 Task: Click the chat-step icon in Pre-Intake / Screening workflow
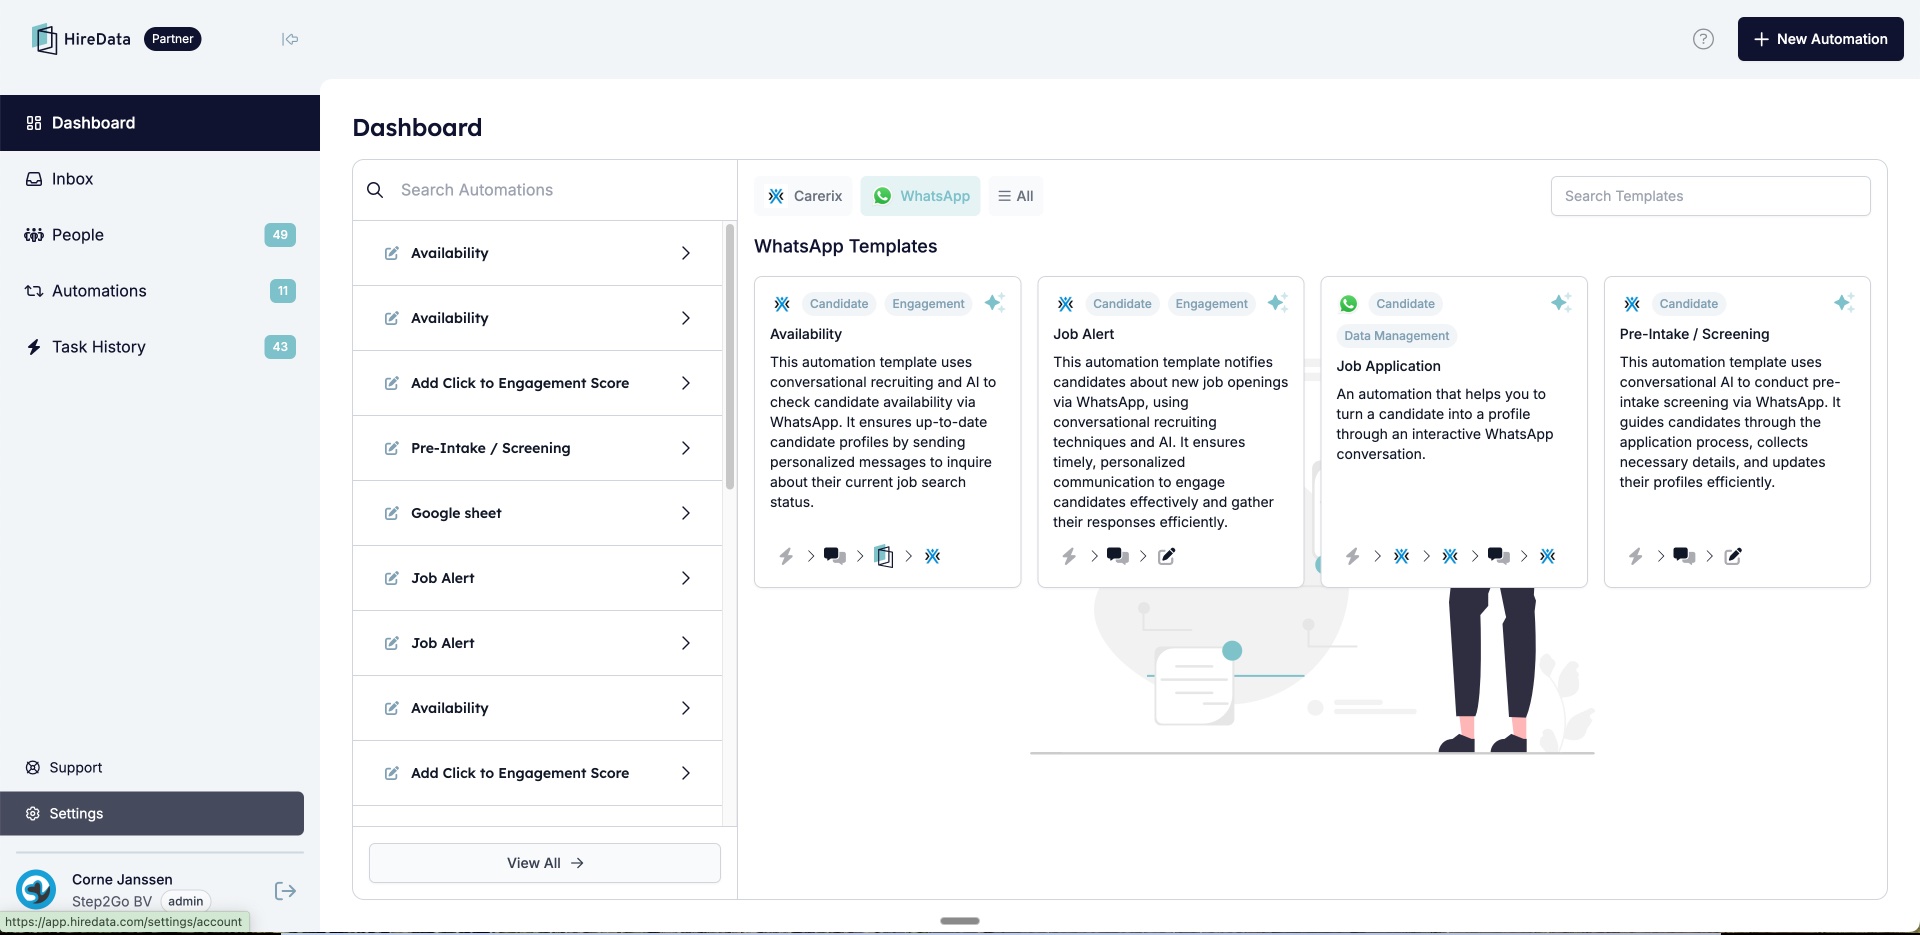(1684, 556)
